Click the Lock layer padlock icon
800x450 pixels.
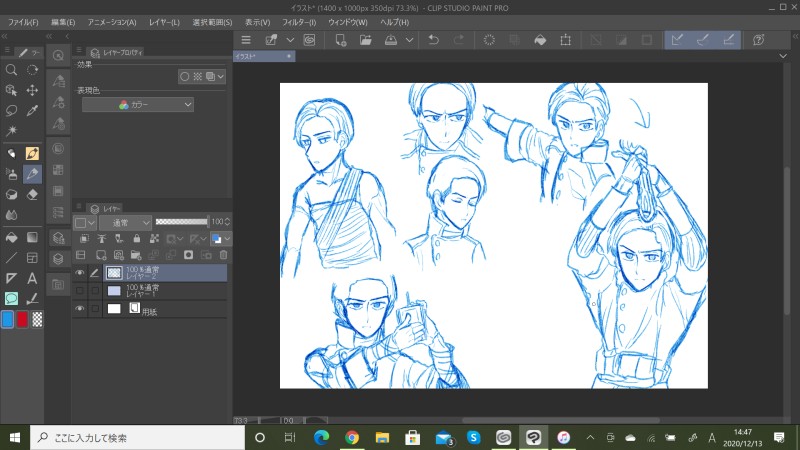(x=135, y=239)
